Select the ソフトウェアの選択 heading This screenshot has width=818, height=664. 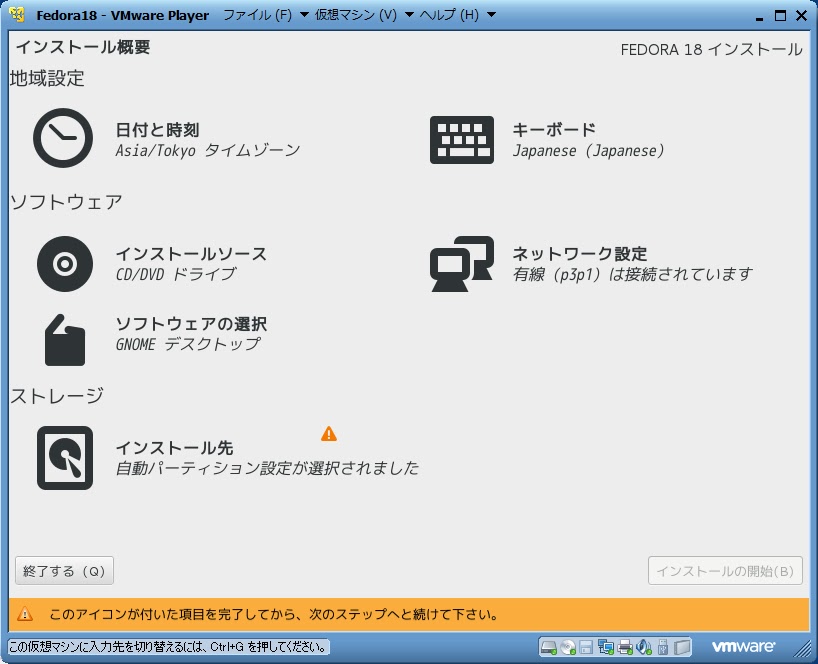click(191, 324)
